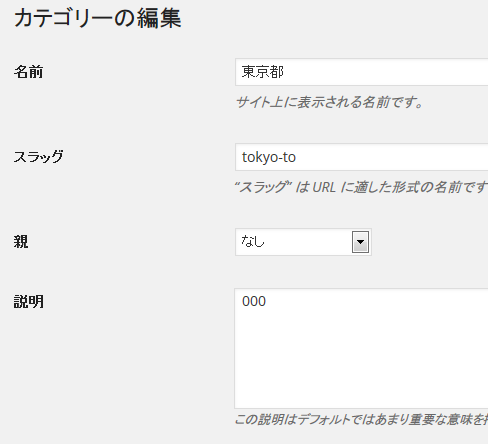Select the 名前 field label
488x444 pixels.
pos(29,72)
